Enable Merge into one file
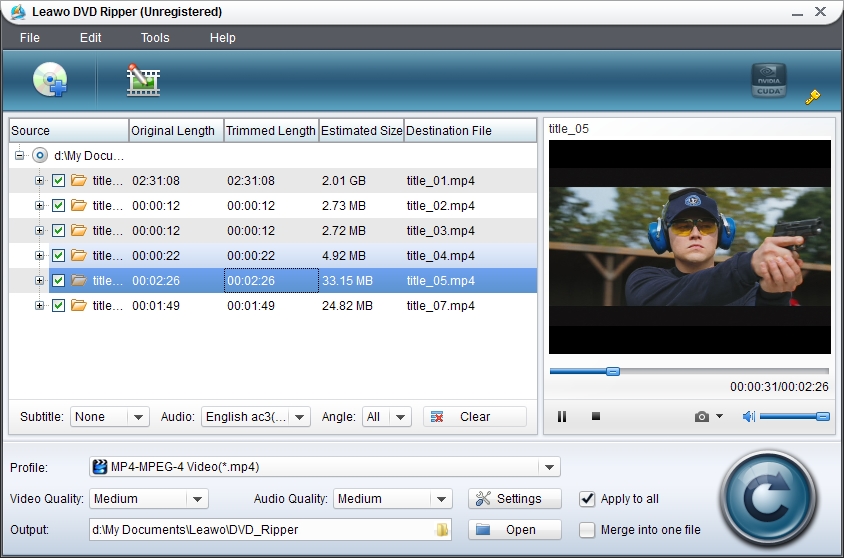844x558 pixels. click(x=587, y=530)
